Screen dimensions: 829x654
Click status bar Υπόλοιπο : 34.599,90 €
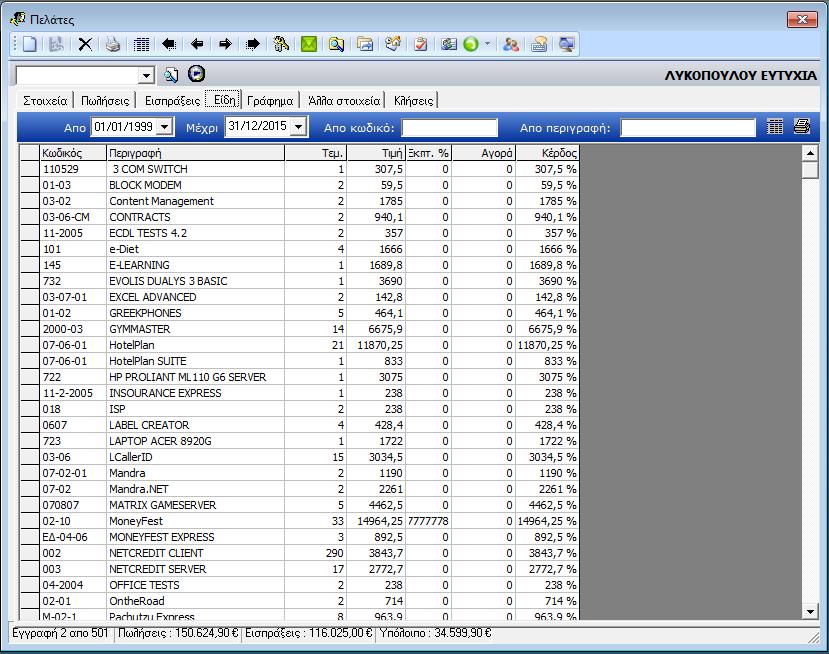pyautogui.click(x=436, y=633)
